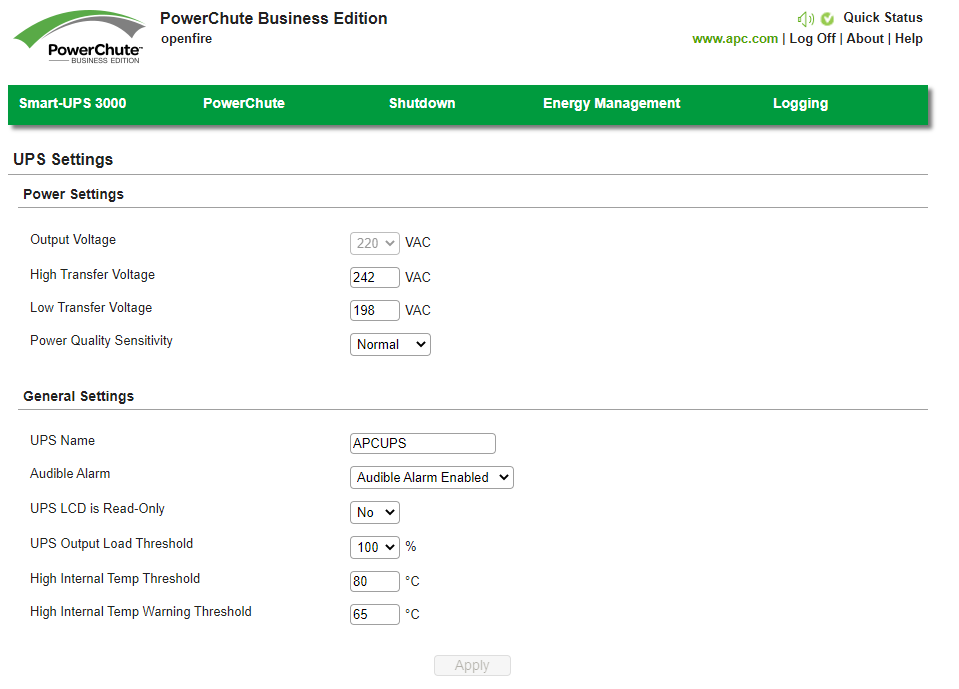Screen dimensions: 959x689
Task: Open the PowerChute menu
Action: click(x=243, y=103)
